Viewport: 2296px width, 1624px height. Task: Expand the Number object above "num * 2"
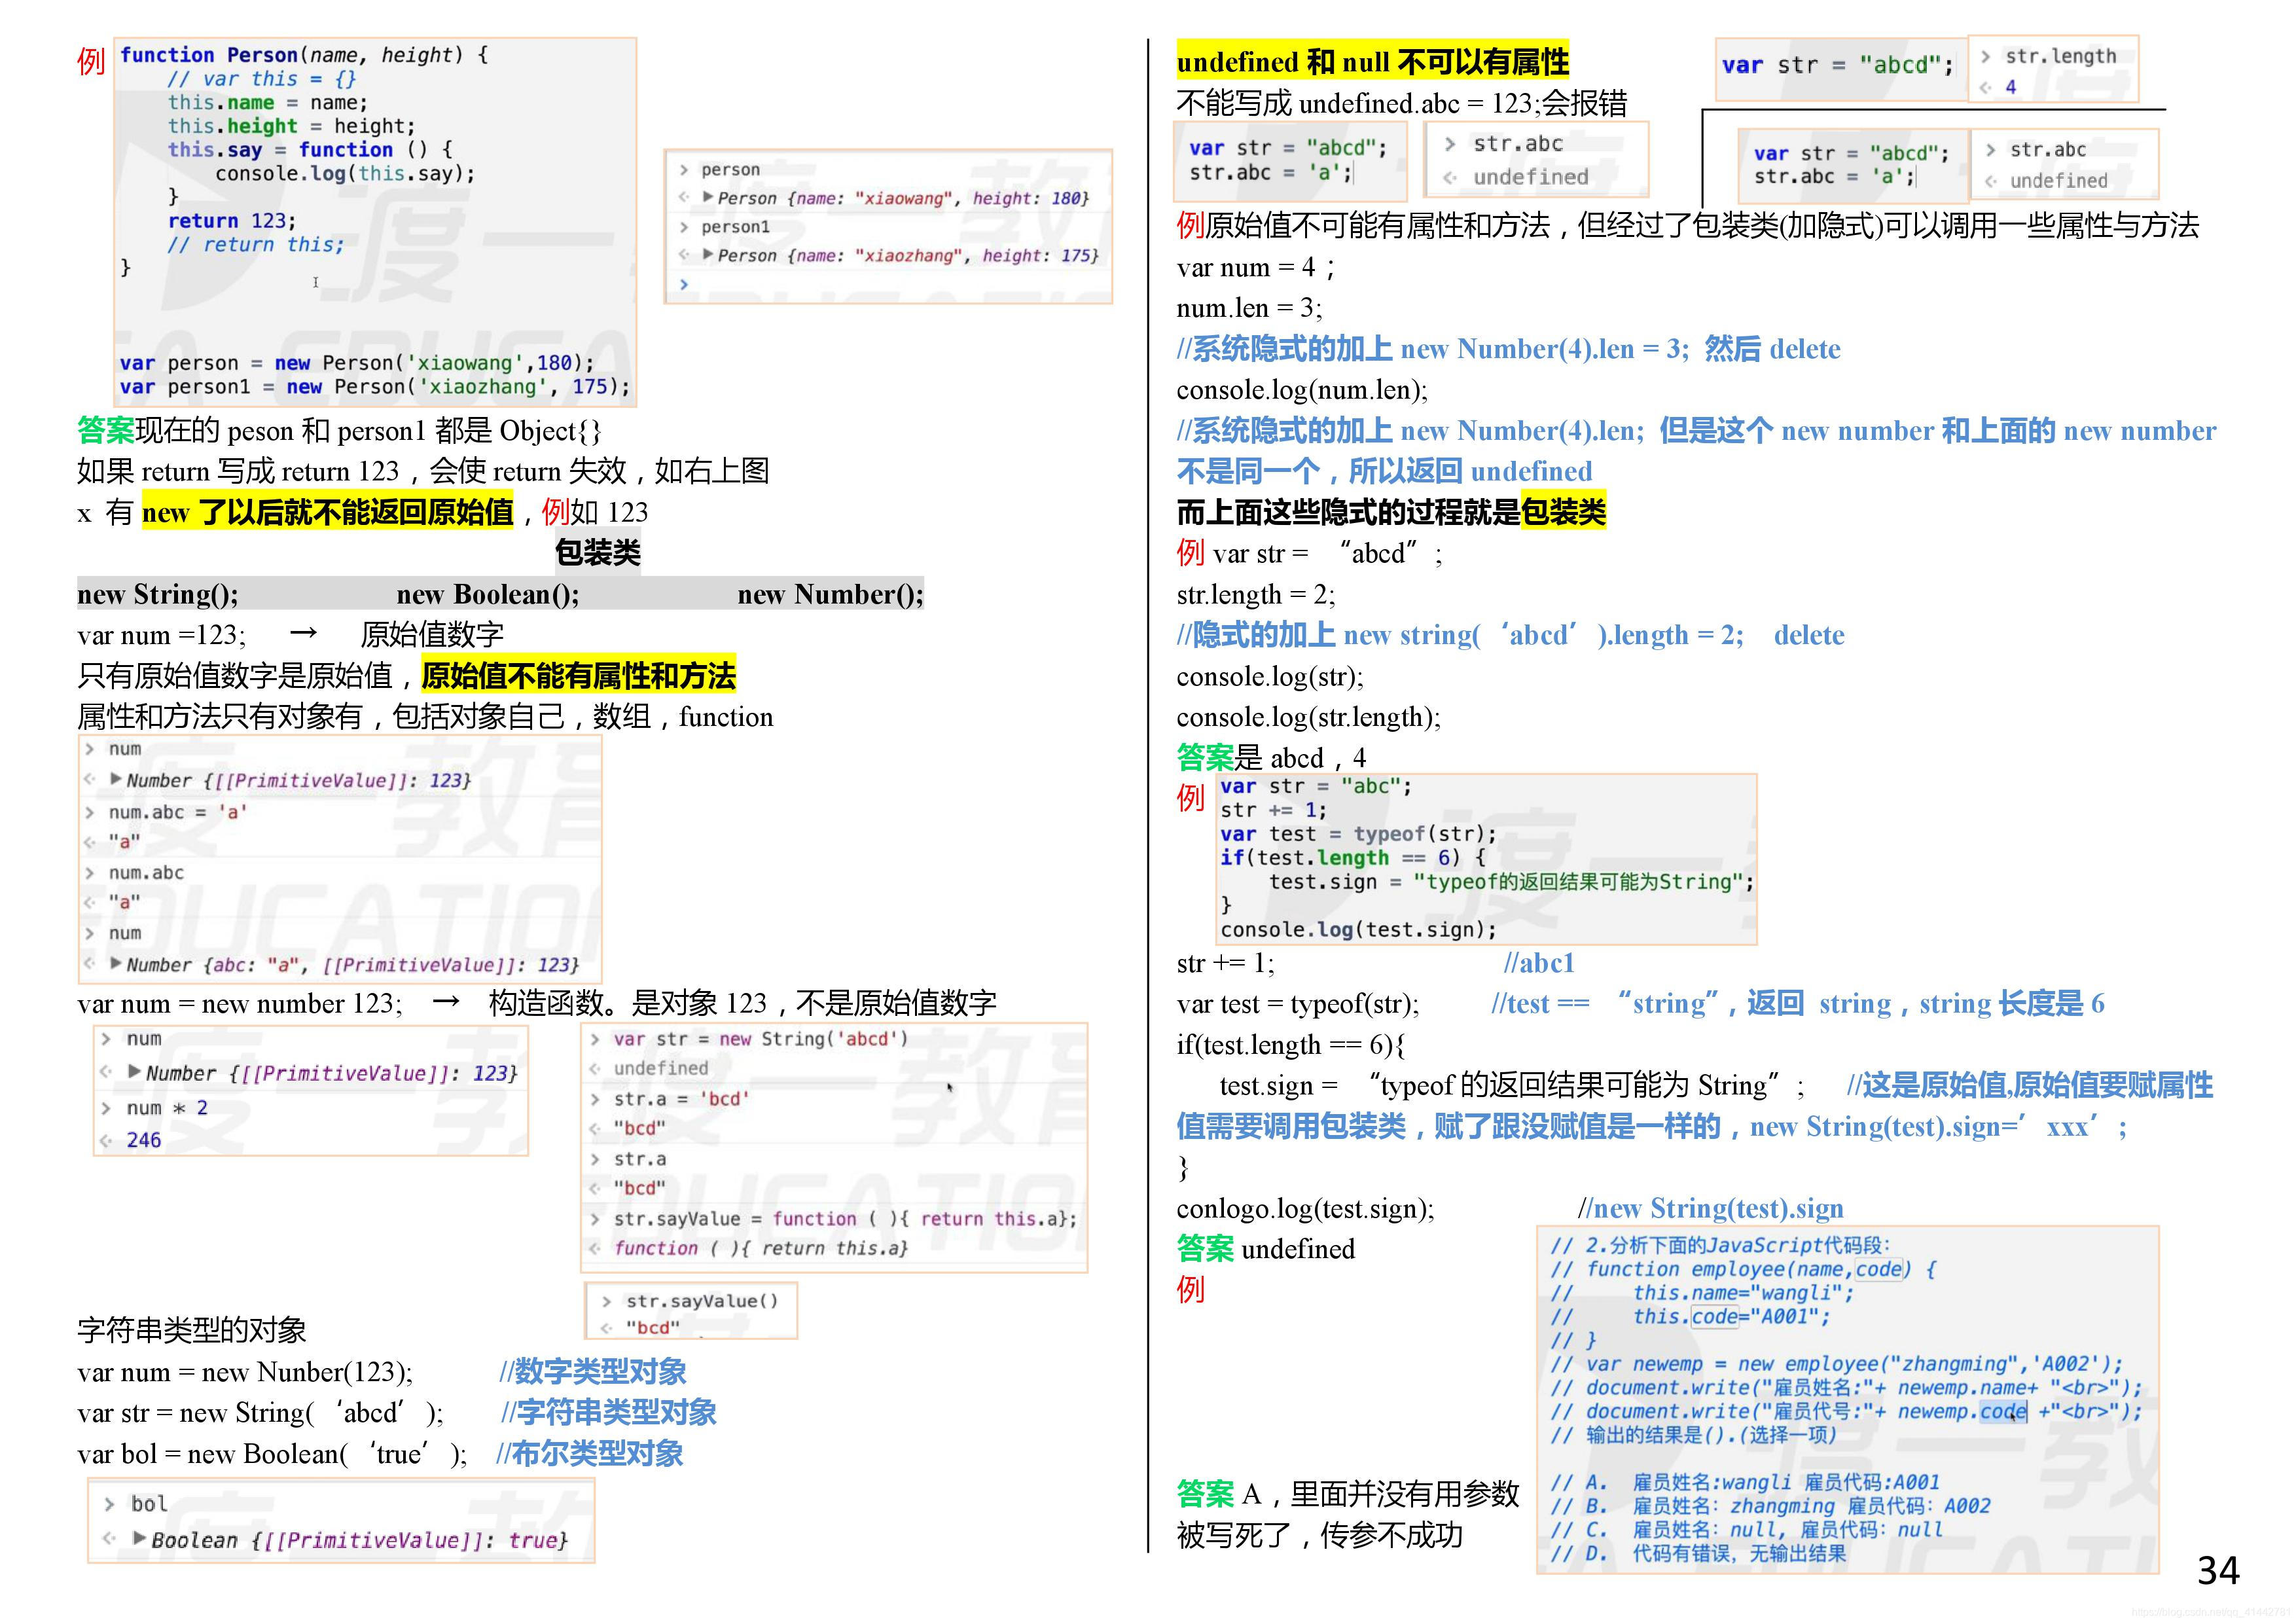(x=135, y=1073)
